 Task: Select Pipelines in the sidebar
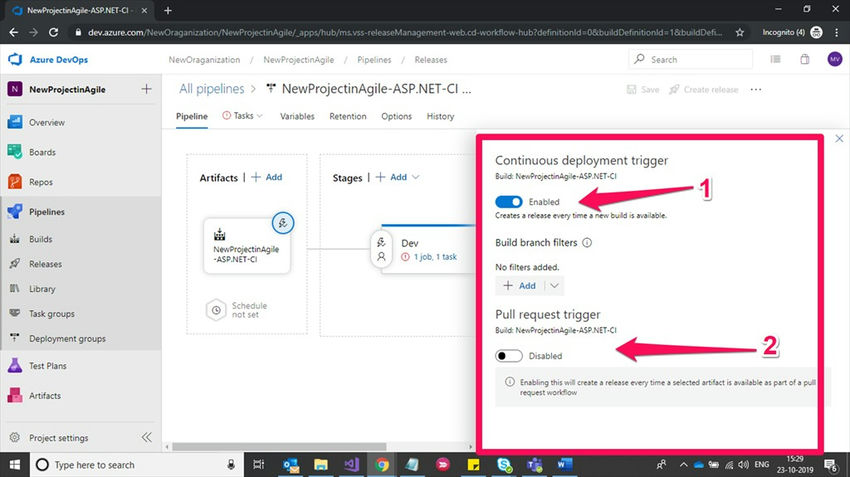[47, 212]
